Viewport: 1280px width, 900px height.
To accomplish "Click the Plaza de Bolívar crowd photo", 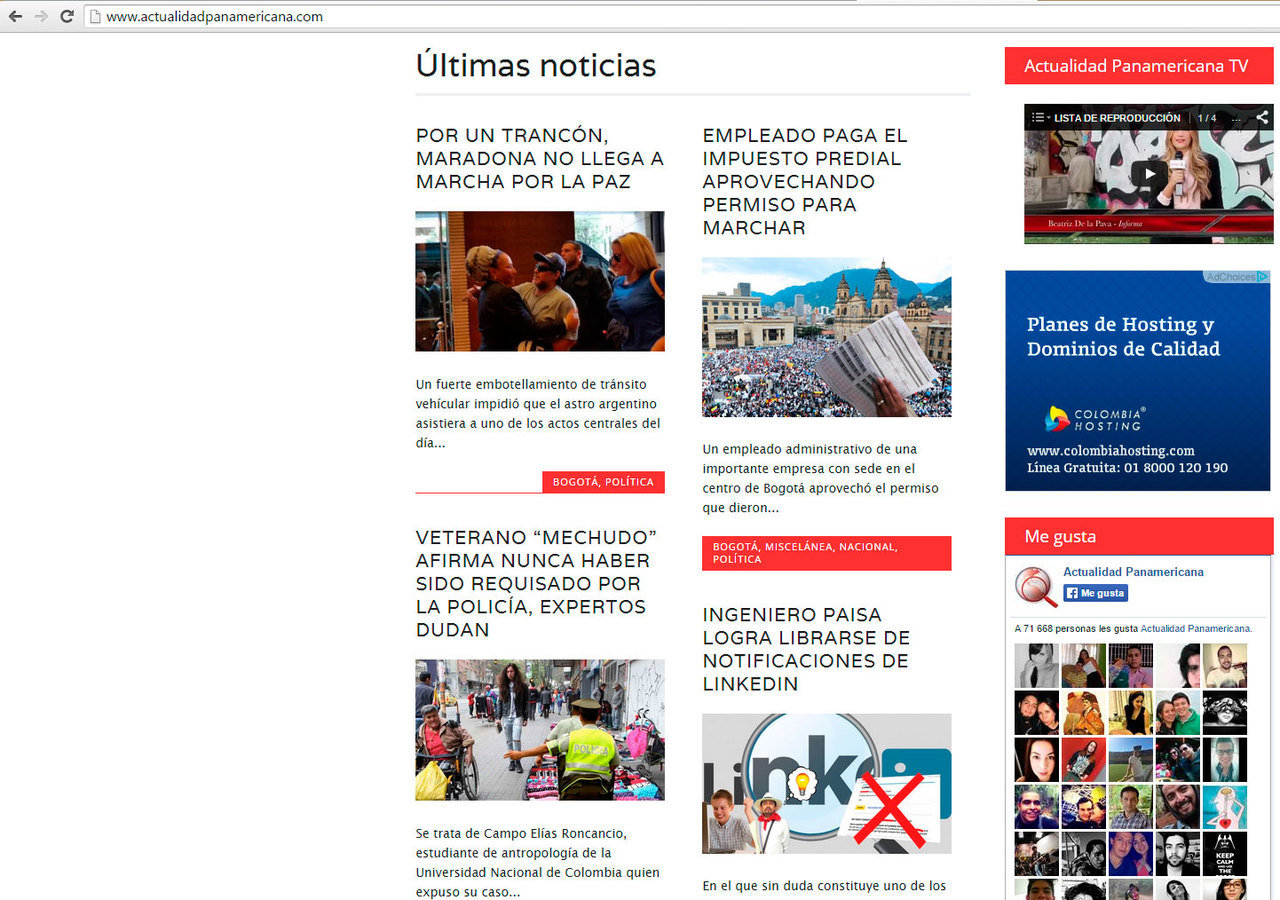I will (827, 337).
